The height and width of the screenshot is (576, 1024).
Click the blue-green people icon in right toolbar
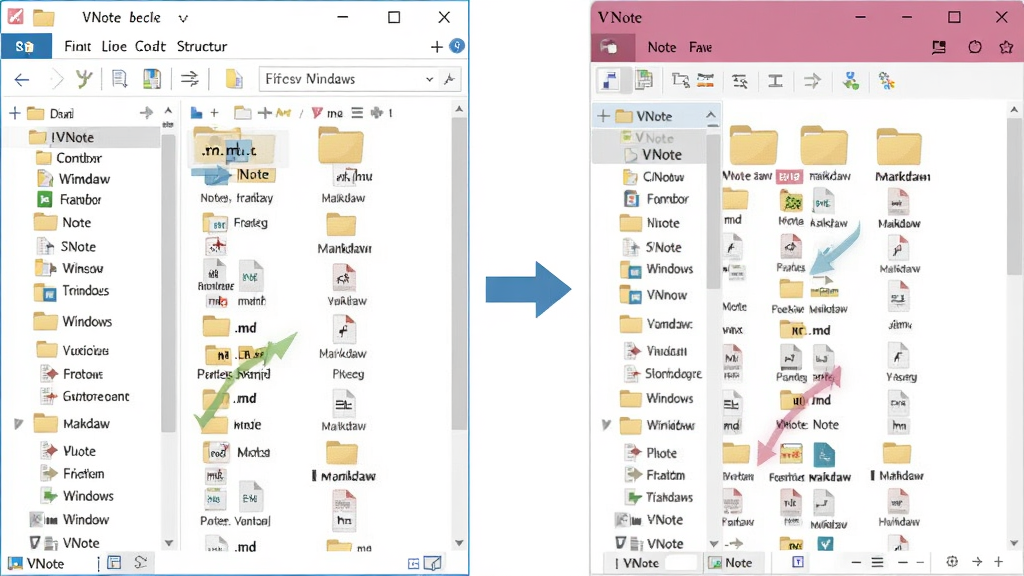(850, 81)
